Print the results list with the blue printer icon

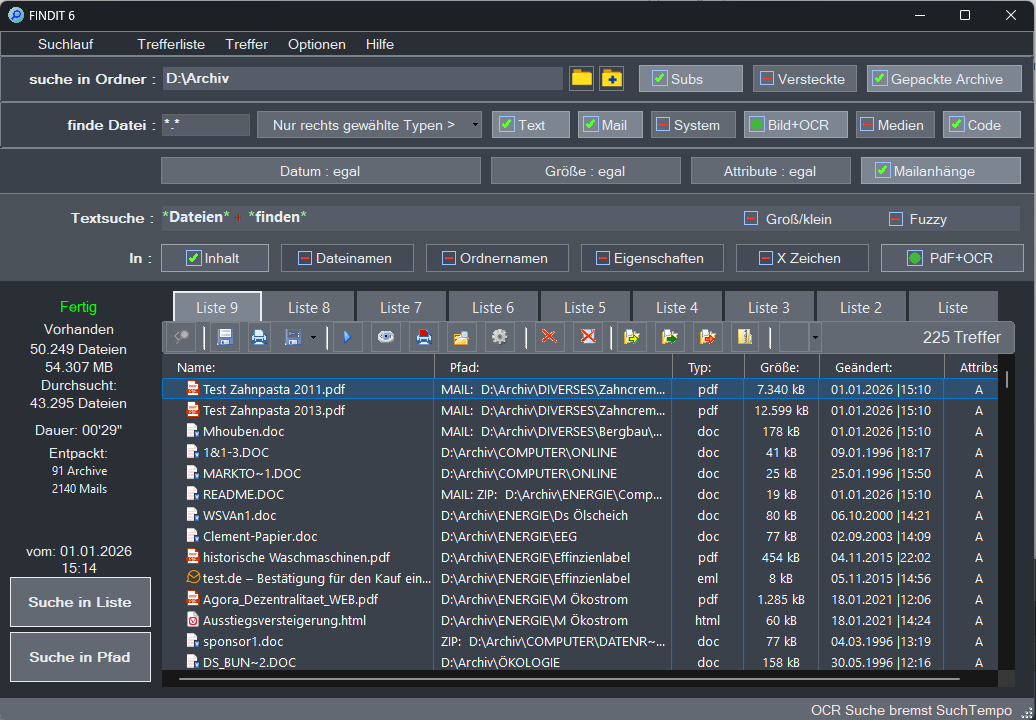coord(259,337)
